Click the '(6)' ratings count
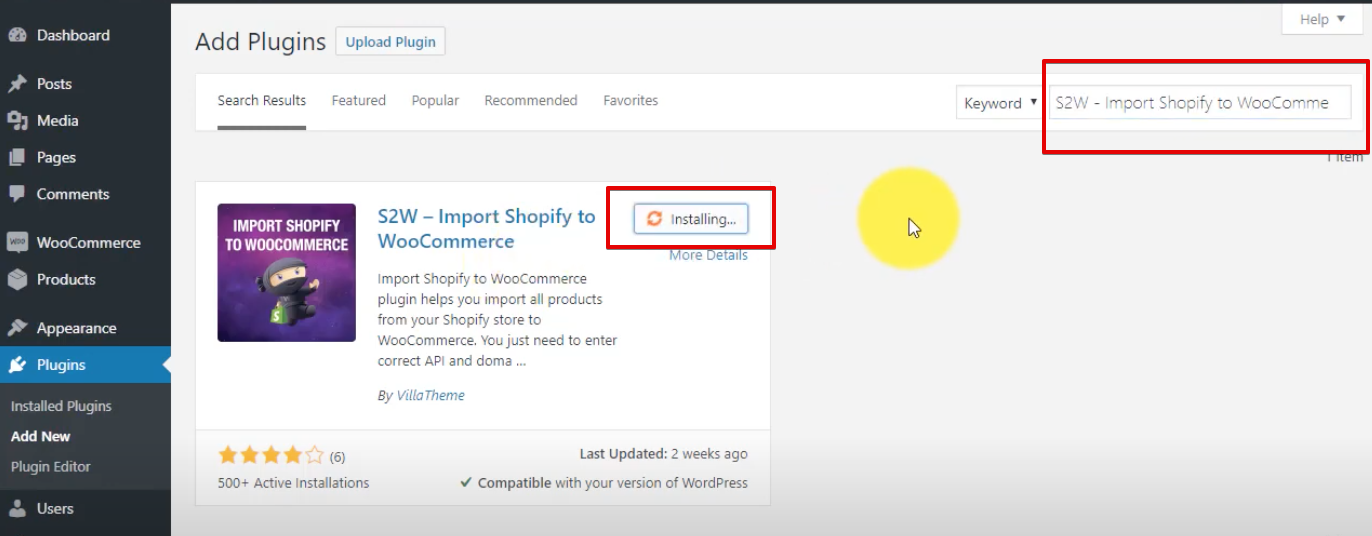This screenshot has width=1372, height=536. [337, 457]
